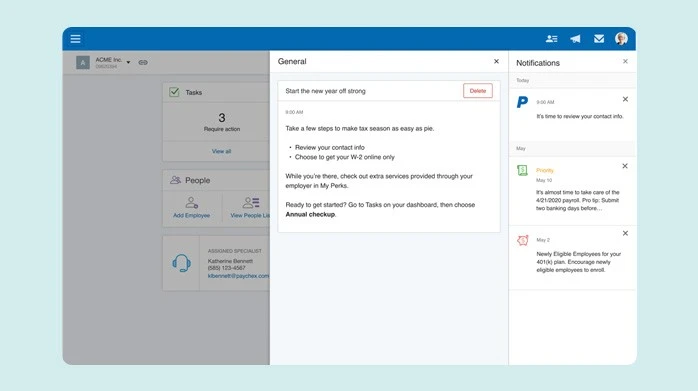Dismiss the May 2 401(k) notification
698x391 pixels.
click(x=625, y=233)
